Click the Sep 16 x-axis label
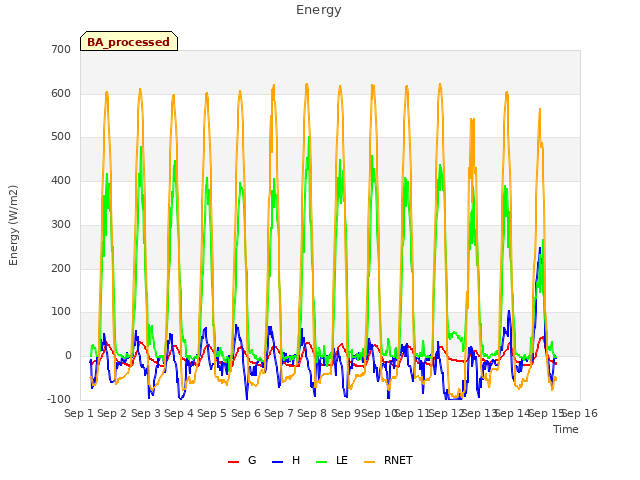This screenshot has height=480, width=640. point(580,413)
